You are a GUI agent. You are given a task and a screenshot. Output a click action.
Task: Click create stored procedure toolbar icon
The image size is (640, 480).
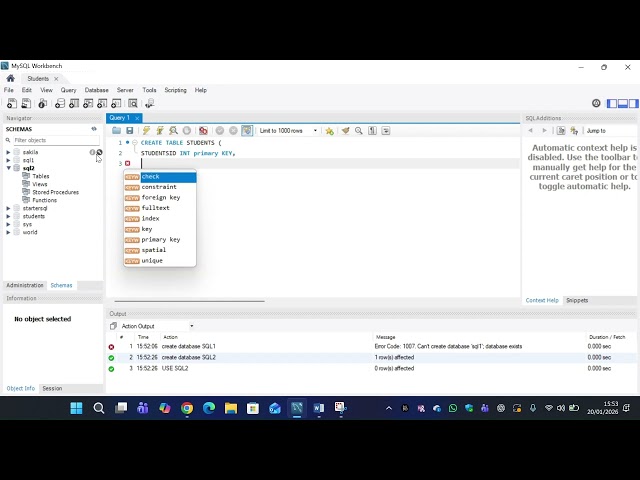[x=102, y=103]
